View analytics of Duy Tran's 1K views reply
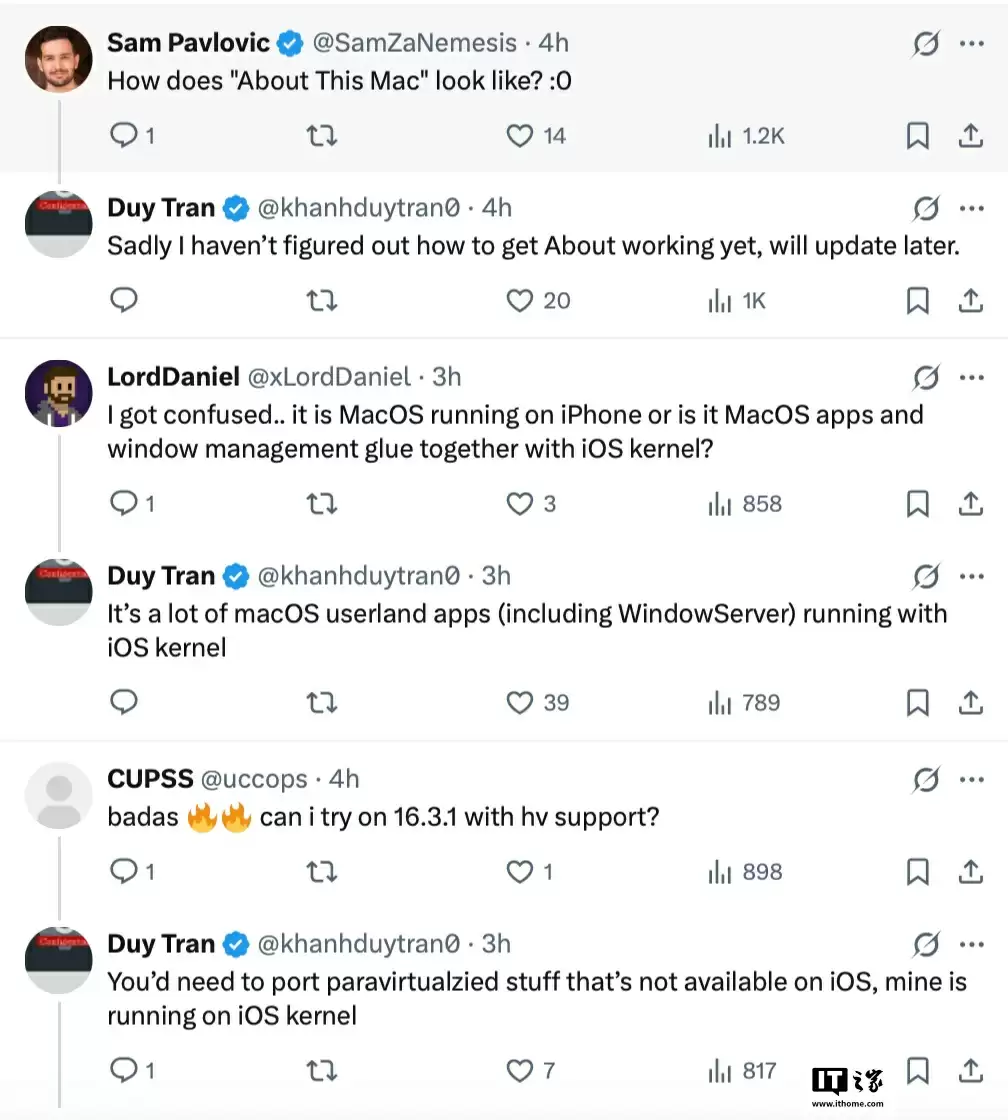The width and height of the screenshot is (1008, 1120). click(719, 300)
